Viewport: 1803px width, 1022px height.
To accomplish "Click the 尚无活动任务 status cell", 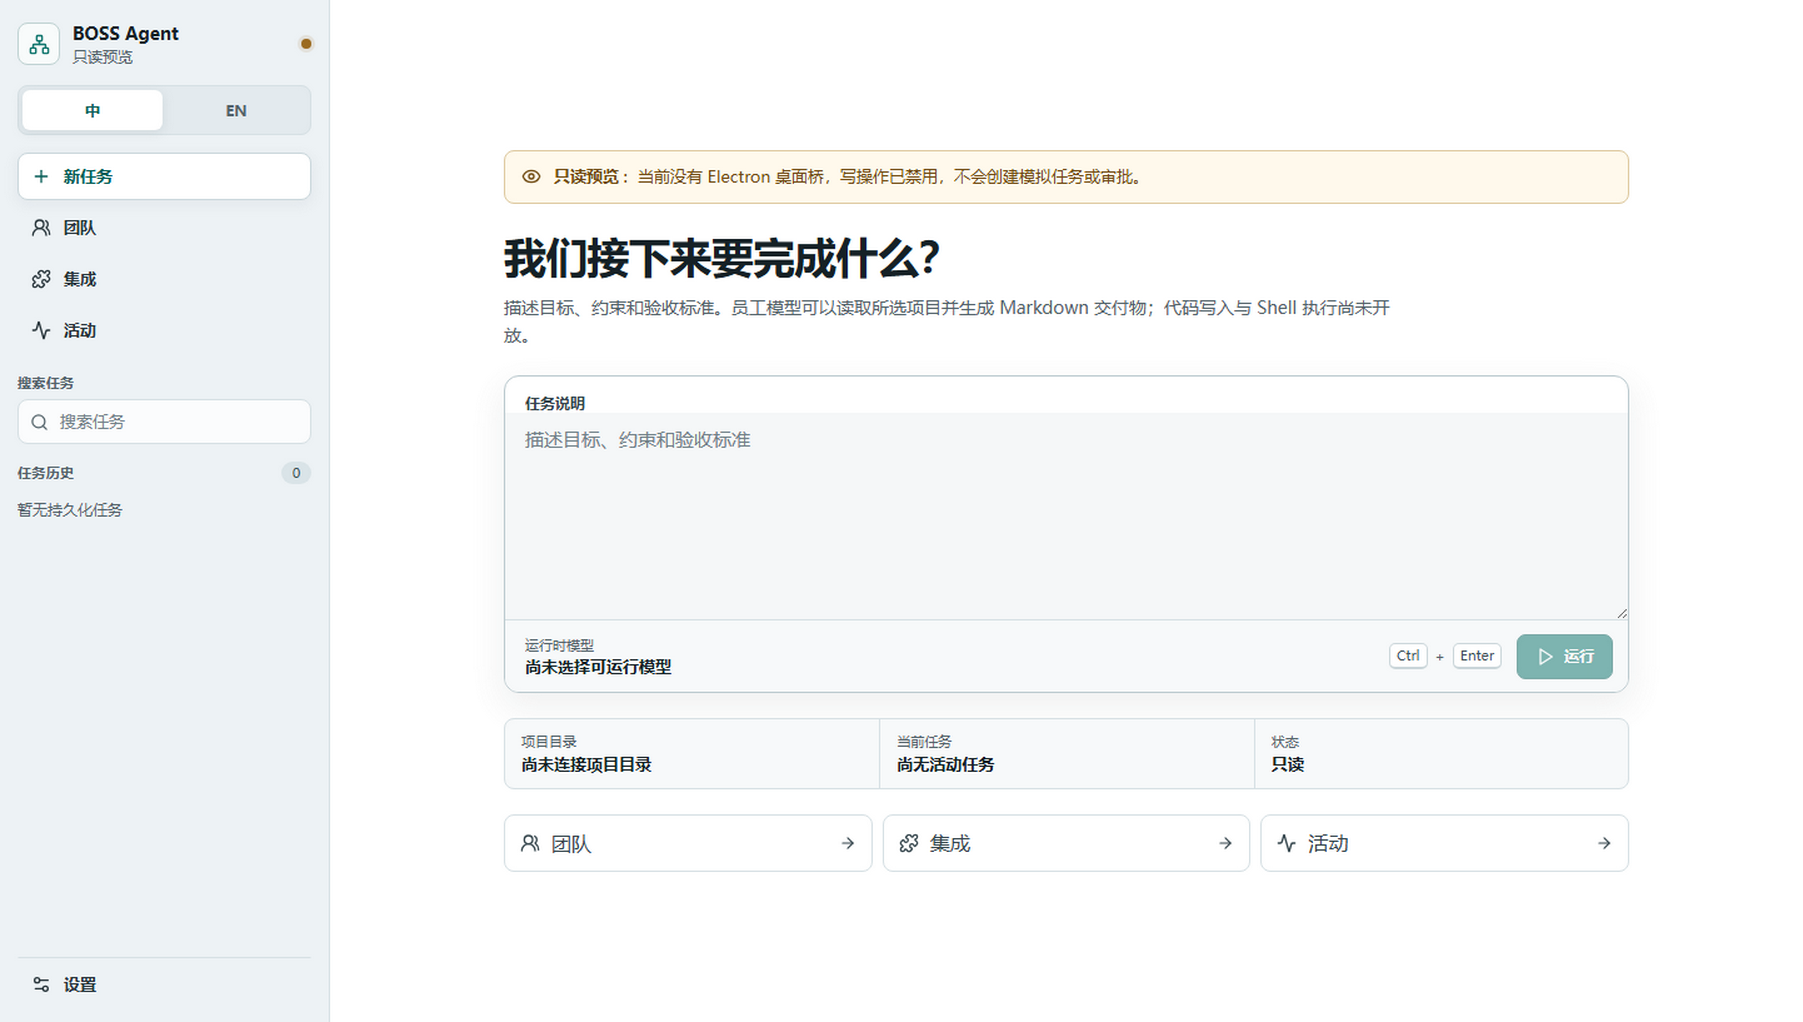I will [x=1067, y=754].
